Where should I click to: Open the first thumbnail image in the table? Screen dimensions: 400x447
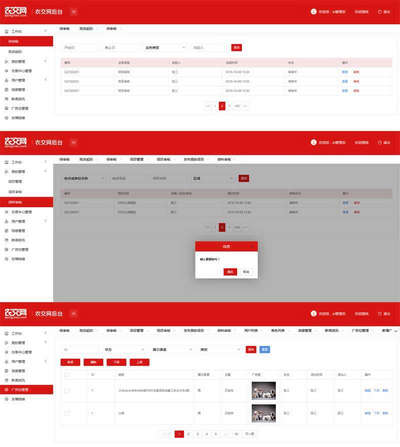(x=264, y=390)
